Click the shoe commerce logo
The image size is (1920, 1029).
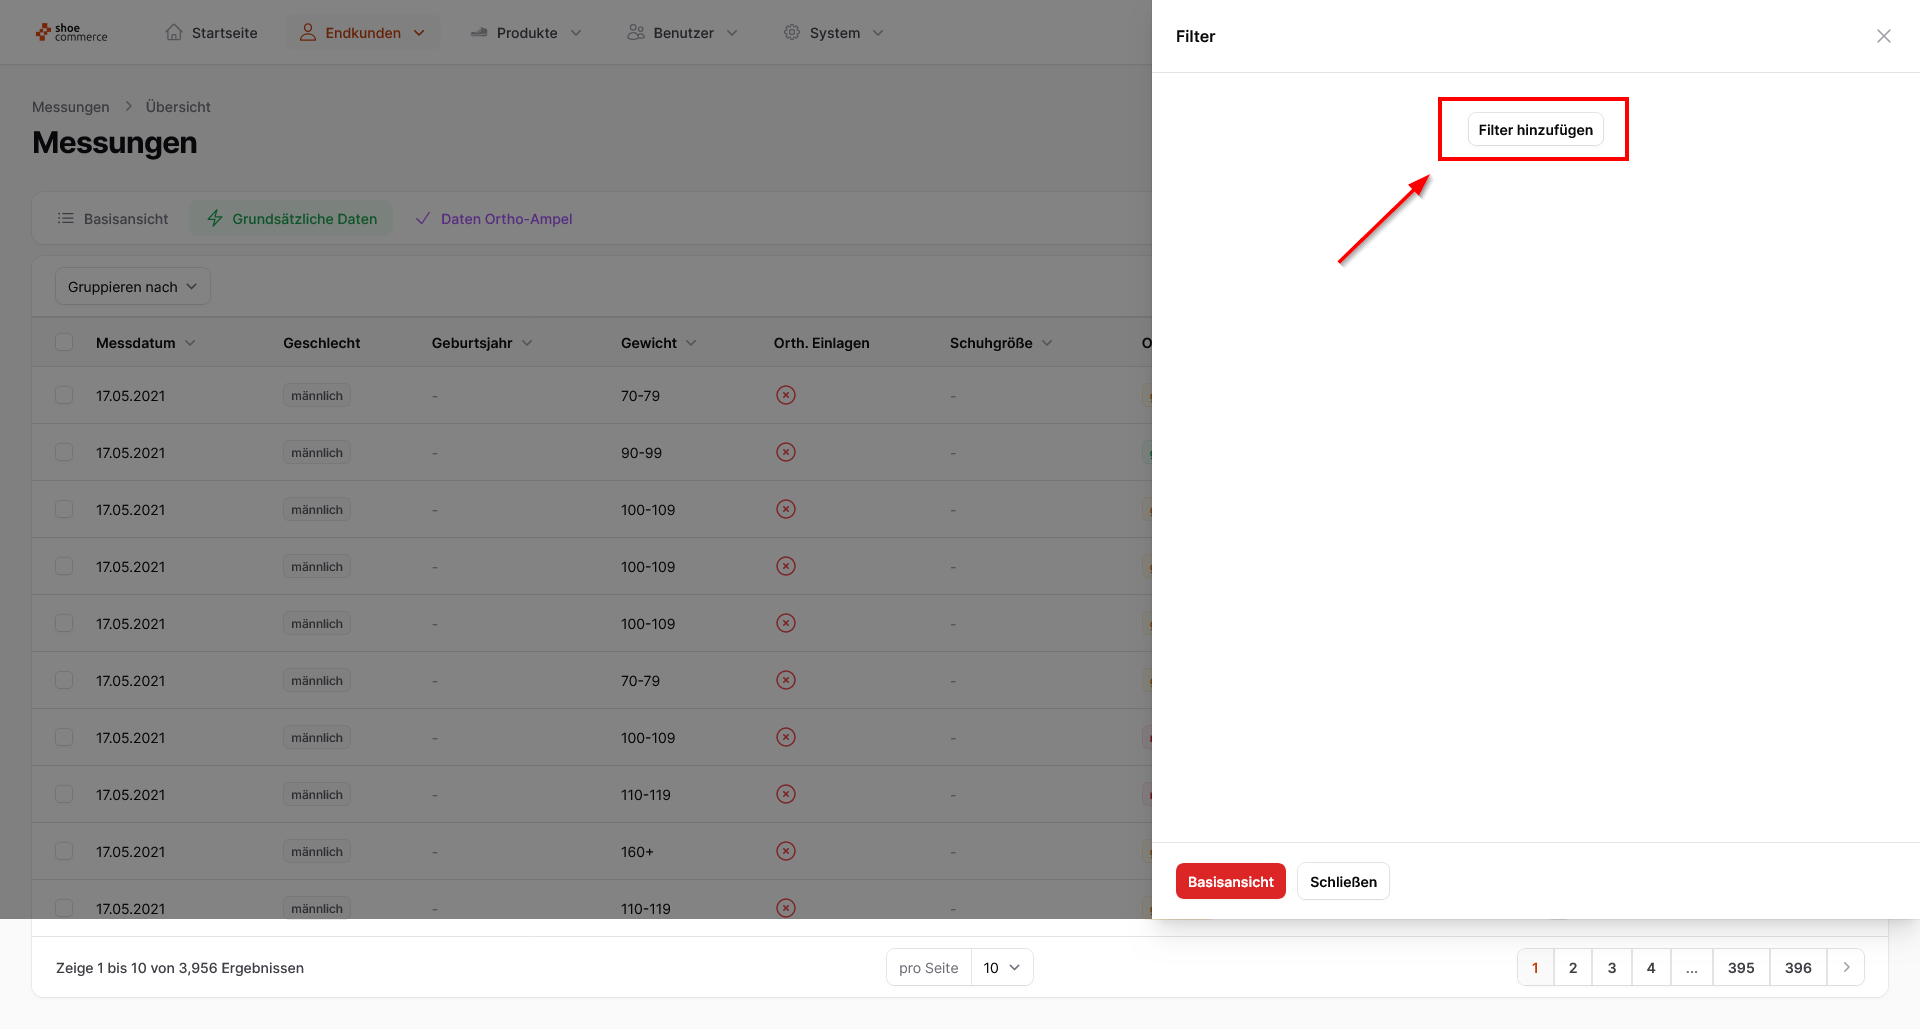[71, 33]
